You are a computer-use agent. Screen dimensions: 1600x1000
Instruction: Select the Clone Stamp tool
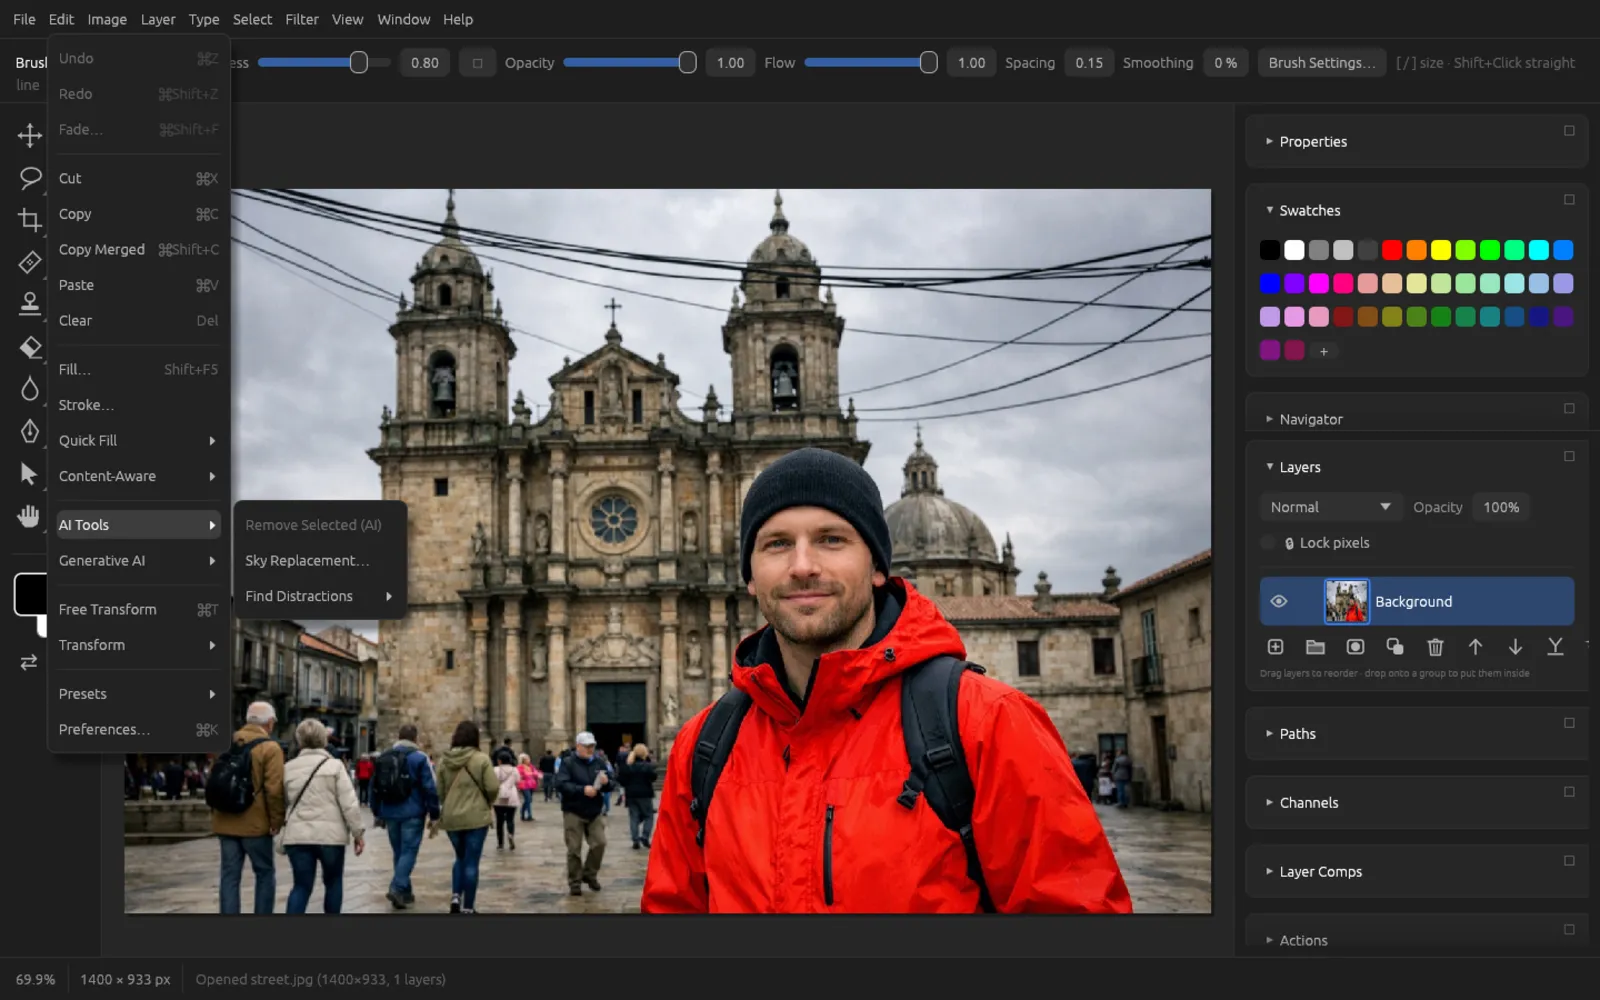point(29,303)
